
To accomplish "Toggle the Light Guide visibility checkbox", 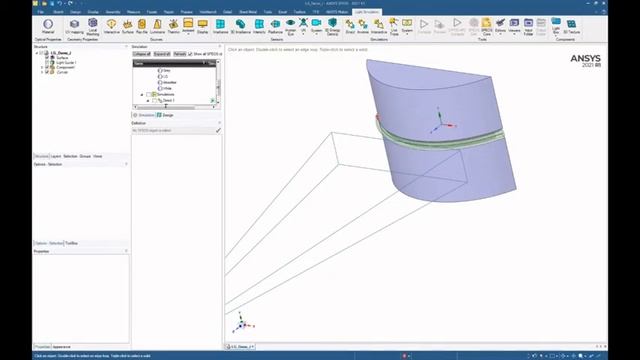I will click(47, 63).
